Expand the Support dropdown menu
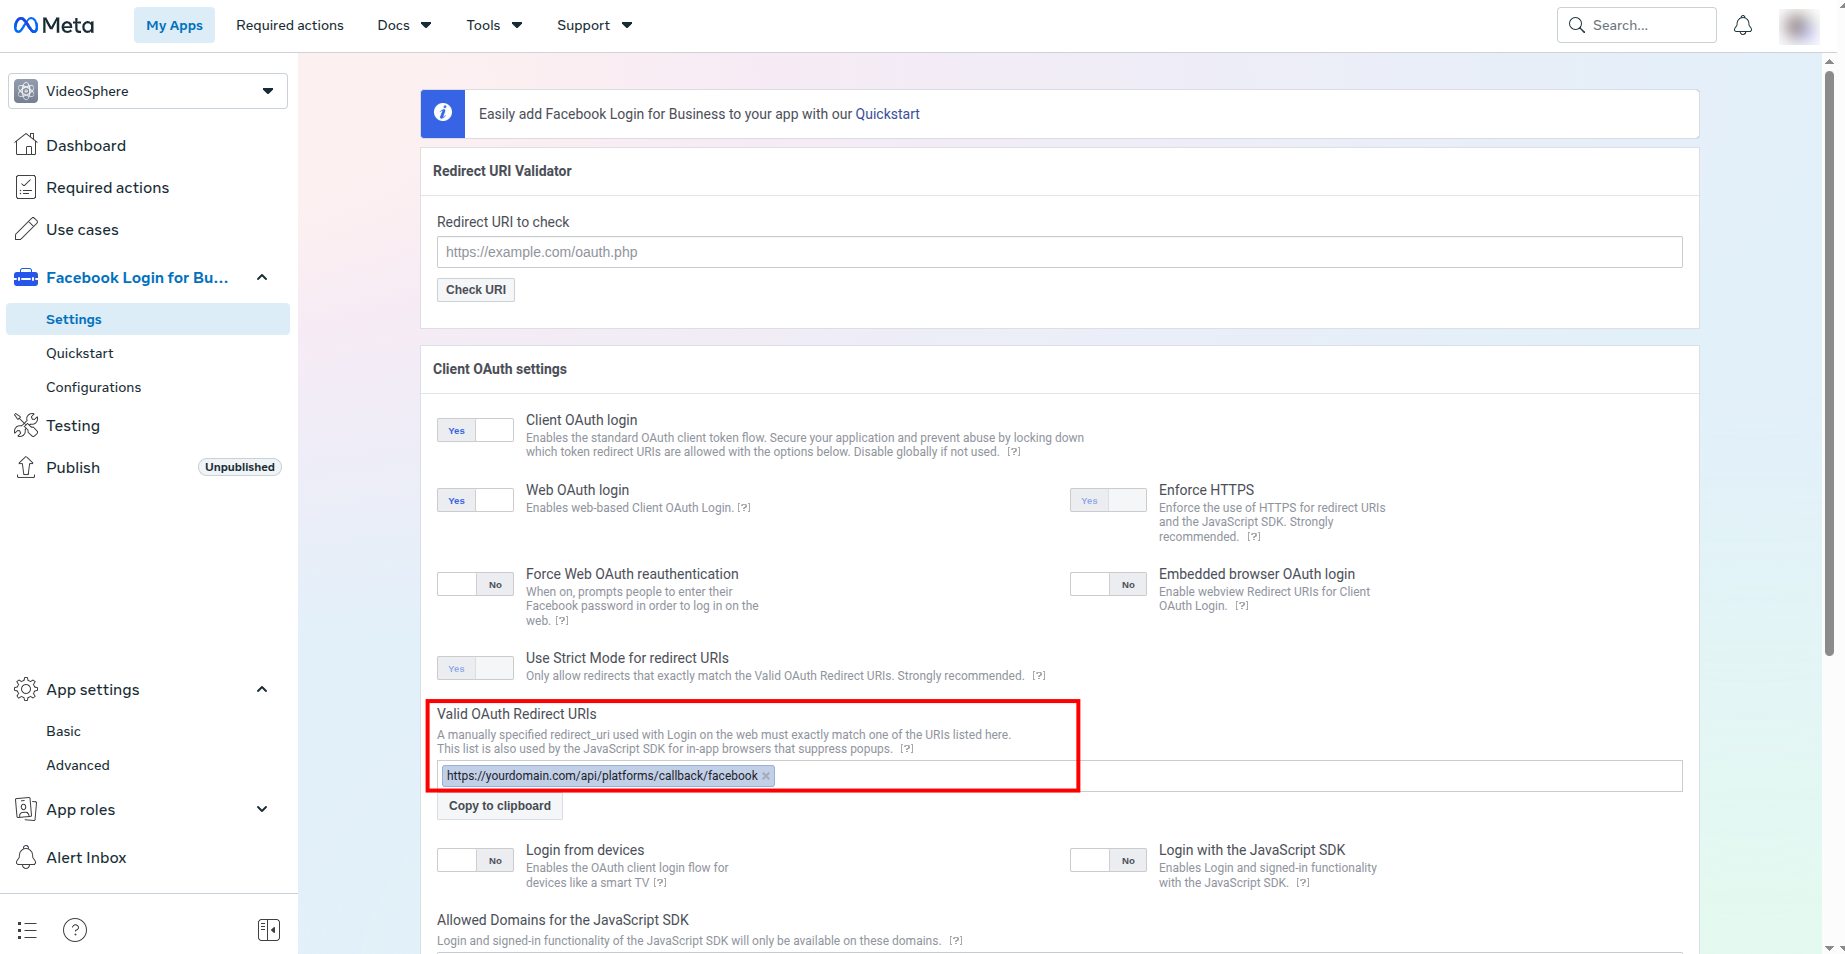Screen dimensions: 1845x954 [594, 25]
